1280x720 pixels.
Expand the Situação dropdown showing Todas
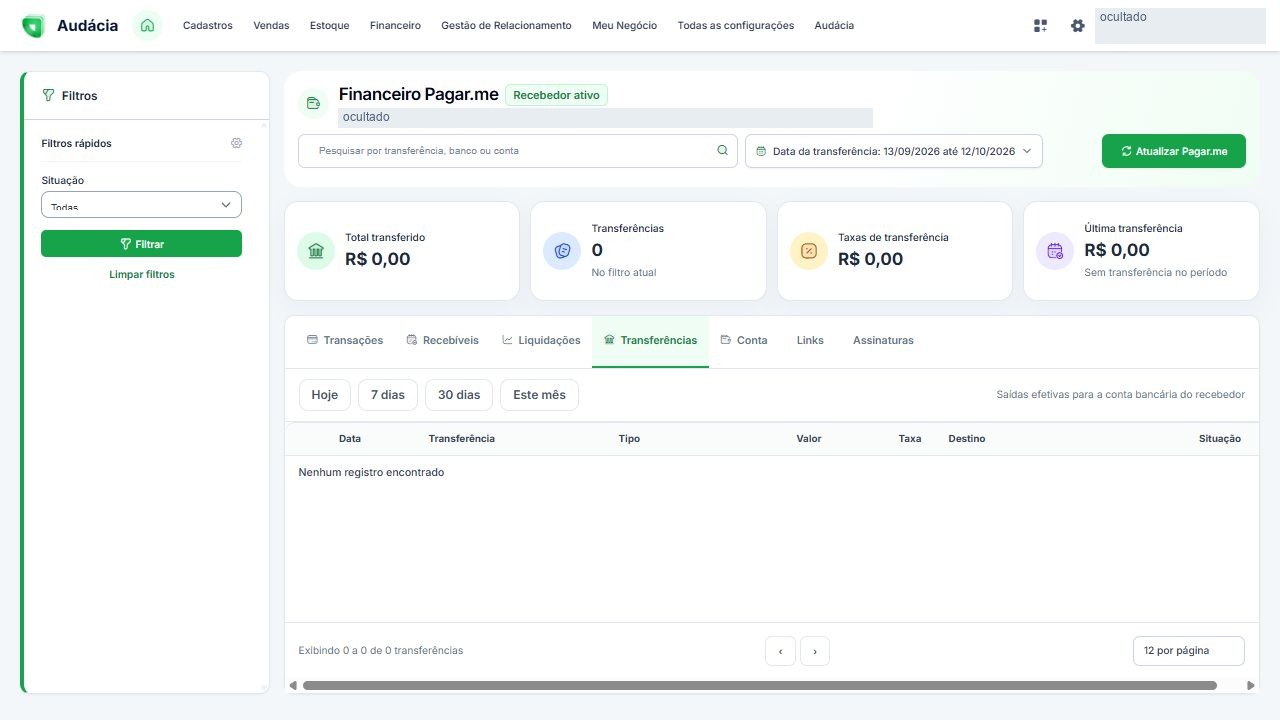[x=141, y=204]
